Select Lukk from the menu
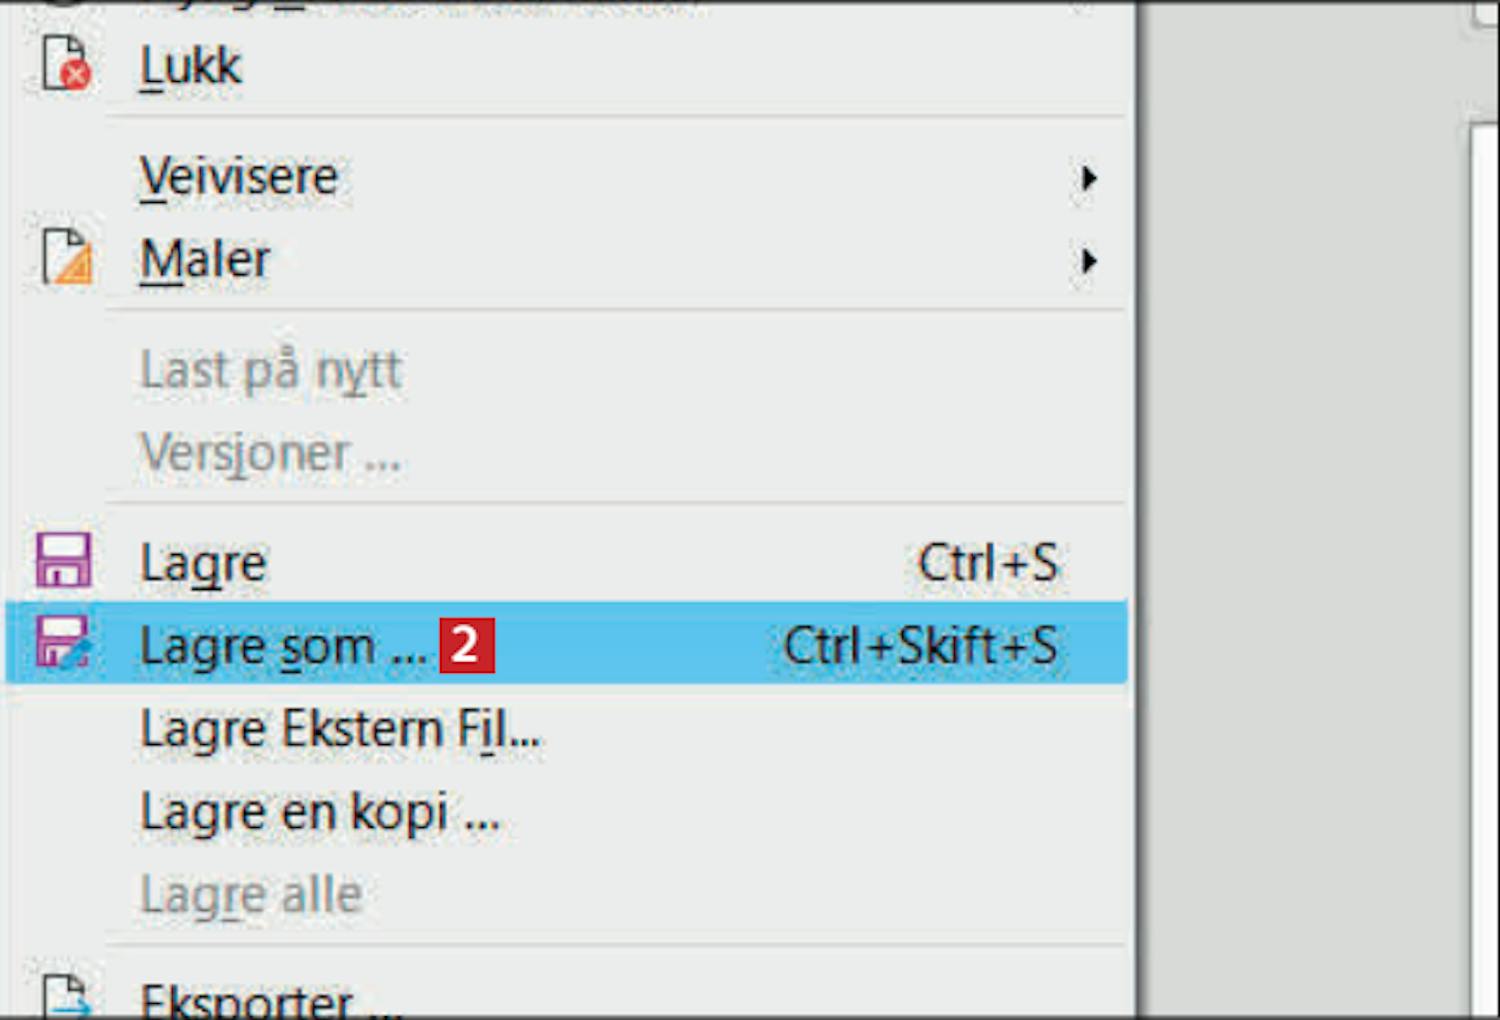This screenshot has height=1020, width=1500. (566, 66)
